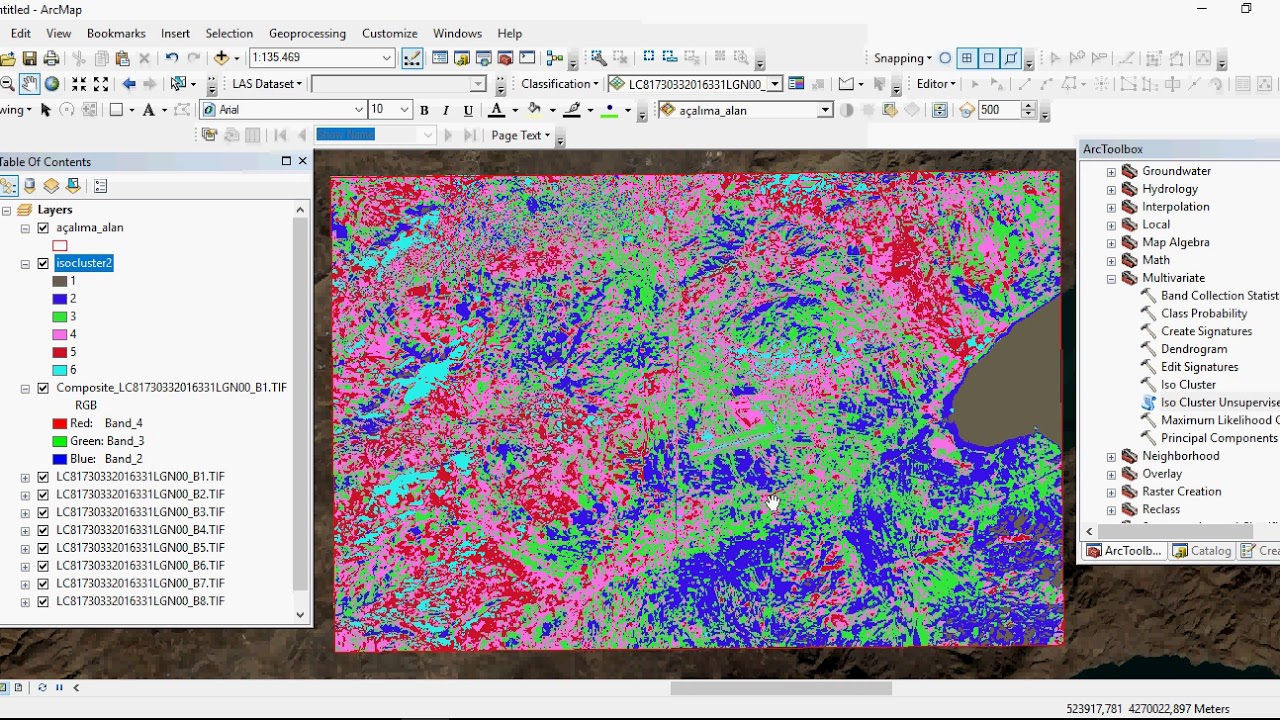Image resolution: width=1280 pixels, height=720 pixels.
Task: Toggle the açalıma_alan layer checkbox
Action: tap(43, 228)
